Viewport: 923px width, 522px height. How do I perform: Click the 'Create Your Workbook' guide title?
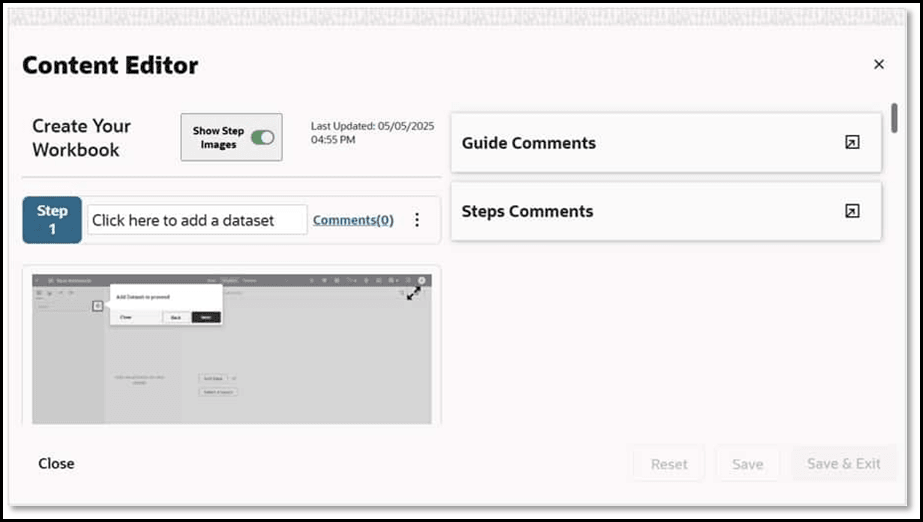click(x=81, y=138)
